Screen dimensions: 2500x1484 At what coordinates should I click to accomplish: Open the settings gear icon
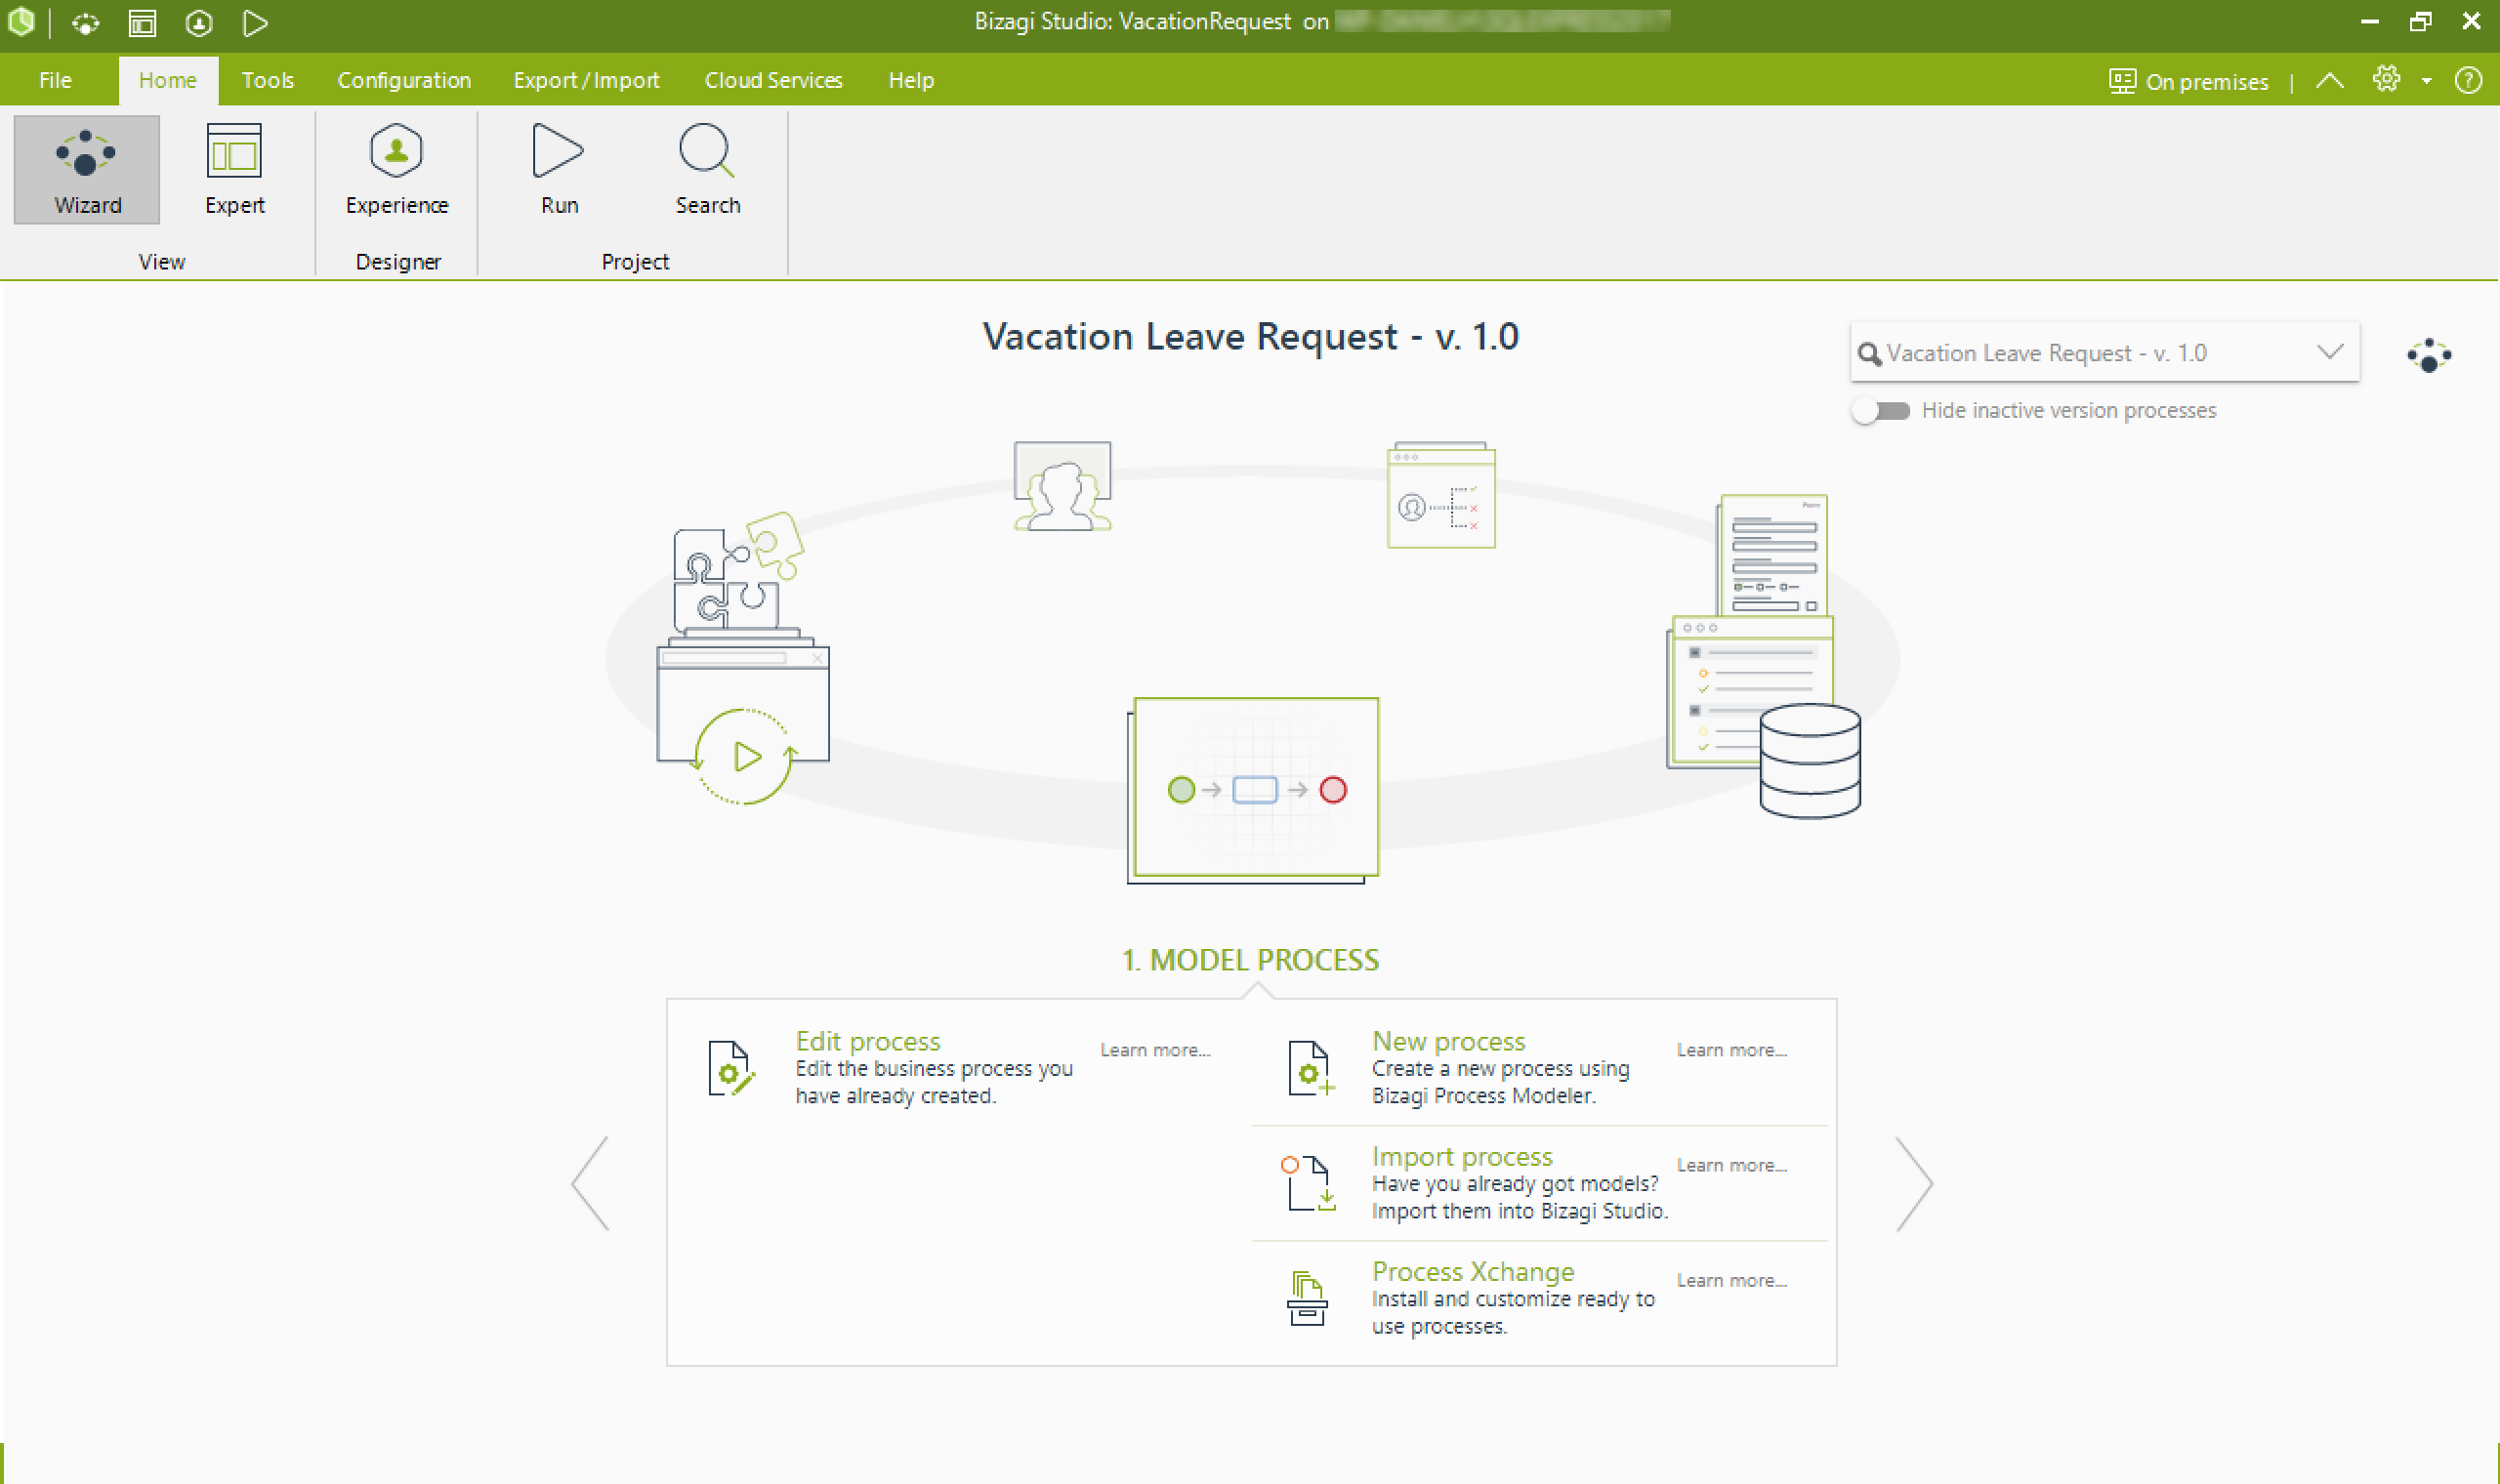(2386, 79)
